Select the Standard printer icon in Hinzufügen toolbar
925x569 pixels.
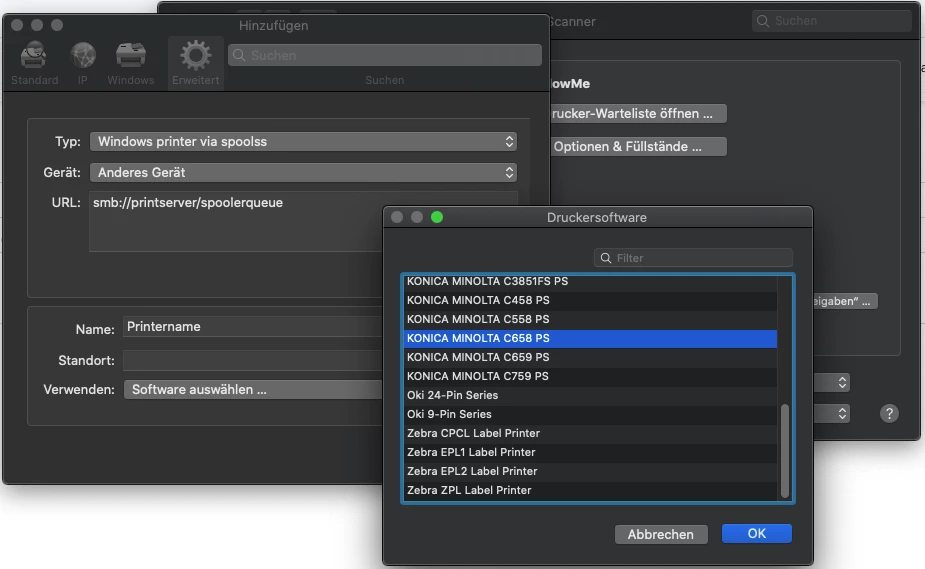point(34,55)
